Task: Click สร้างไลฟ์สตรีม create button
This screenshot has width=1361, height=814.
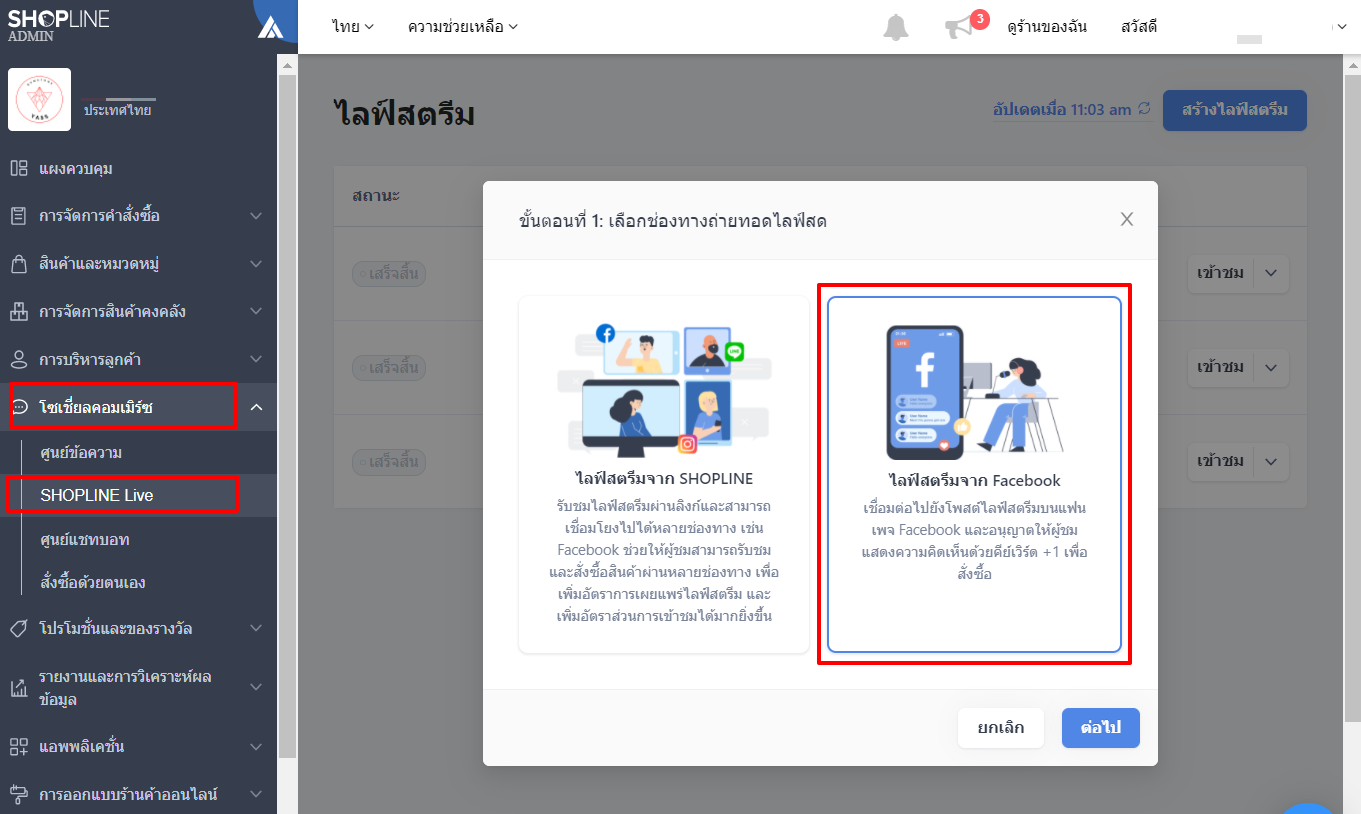Action: point(1235,110)
